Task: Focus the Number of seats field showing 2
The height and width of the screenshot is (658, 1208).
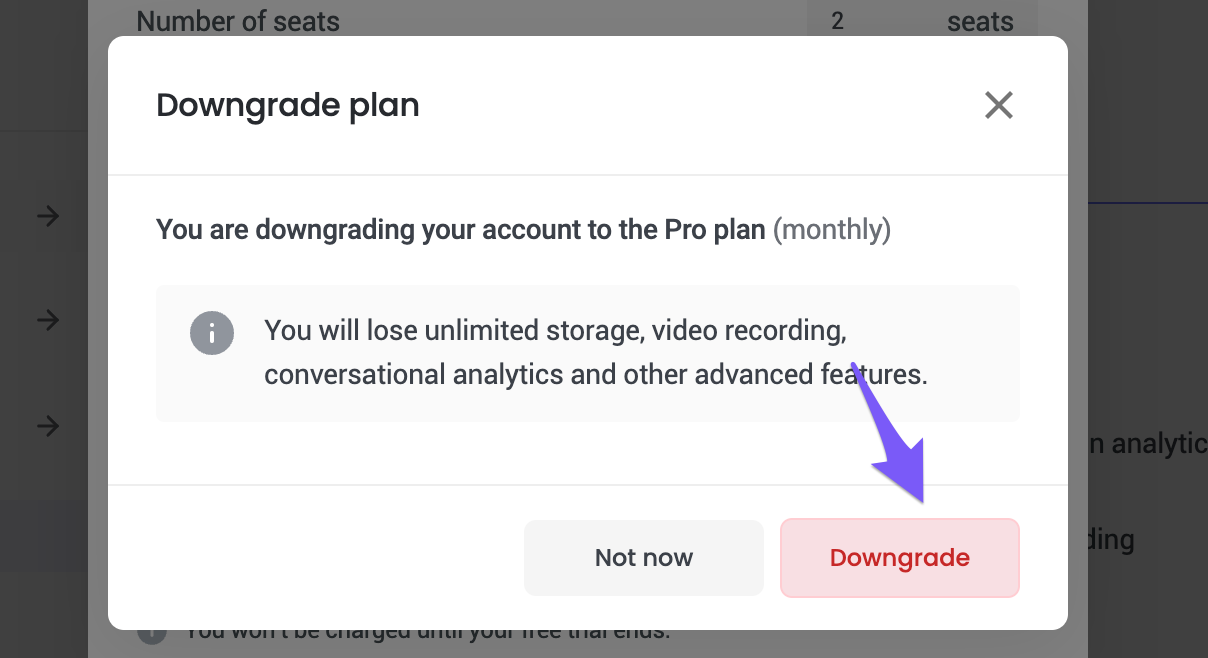Action: coord(922,21)
